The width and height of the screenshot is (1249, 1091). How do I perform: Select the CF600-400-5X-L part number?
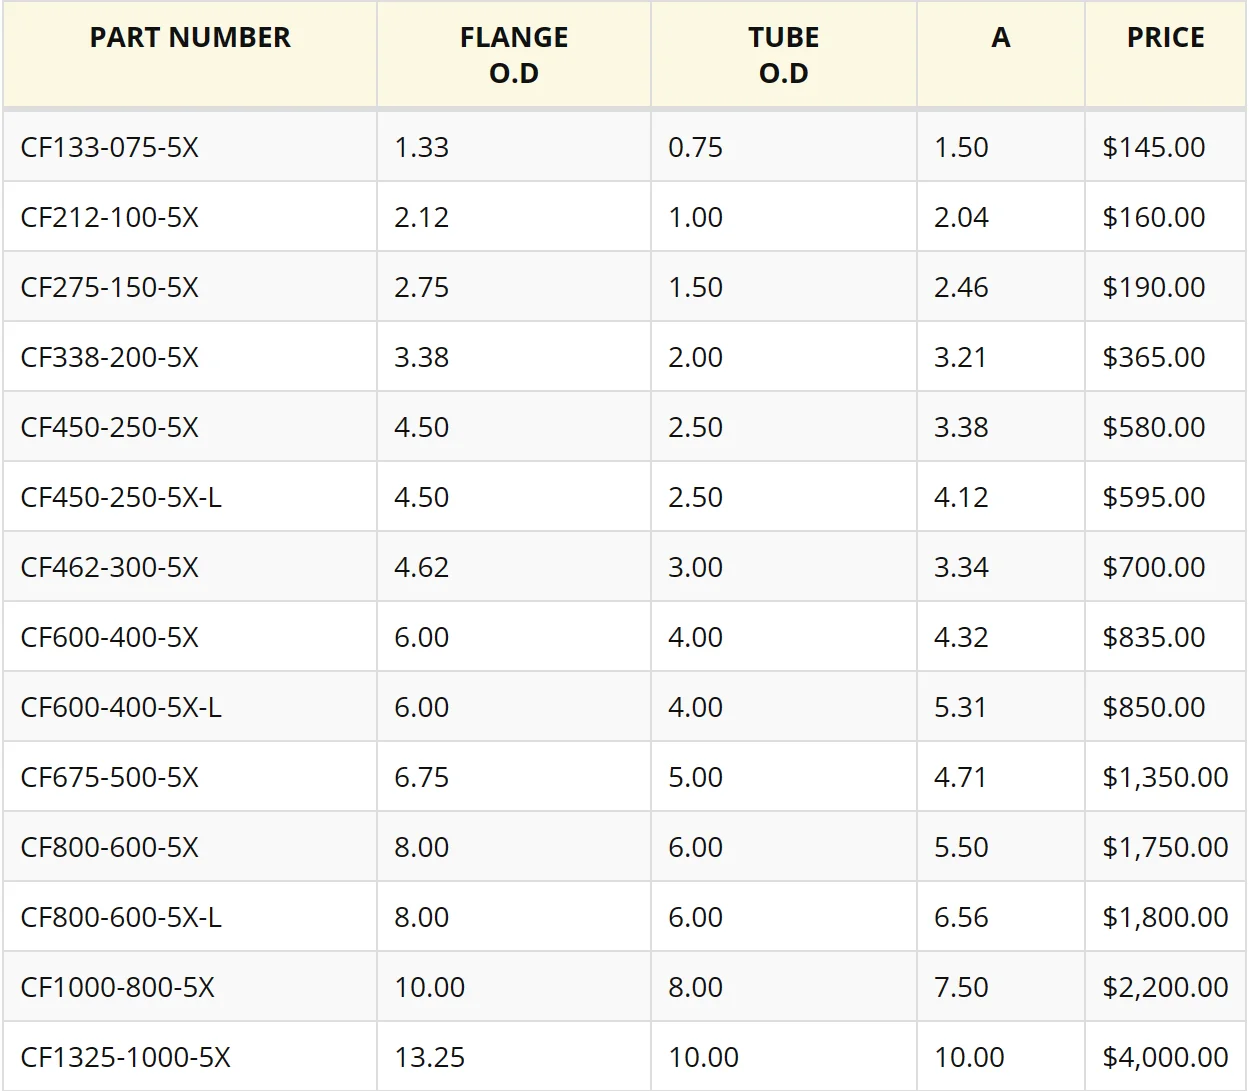(121, 708)
